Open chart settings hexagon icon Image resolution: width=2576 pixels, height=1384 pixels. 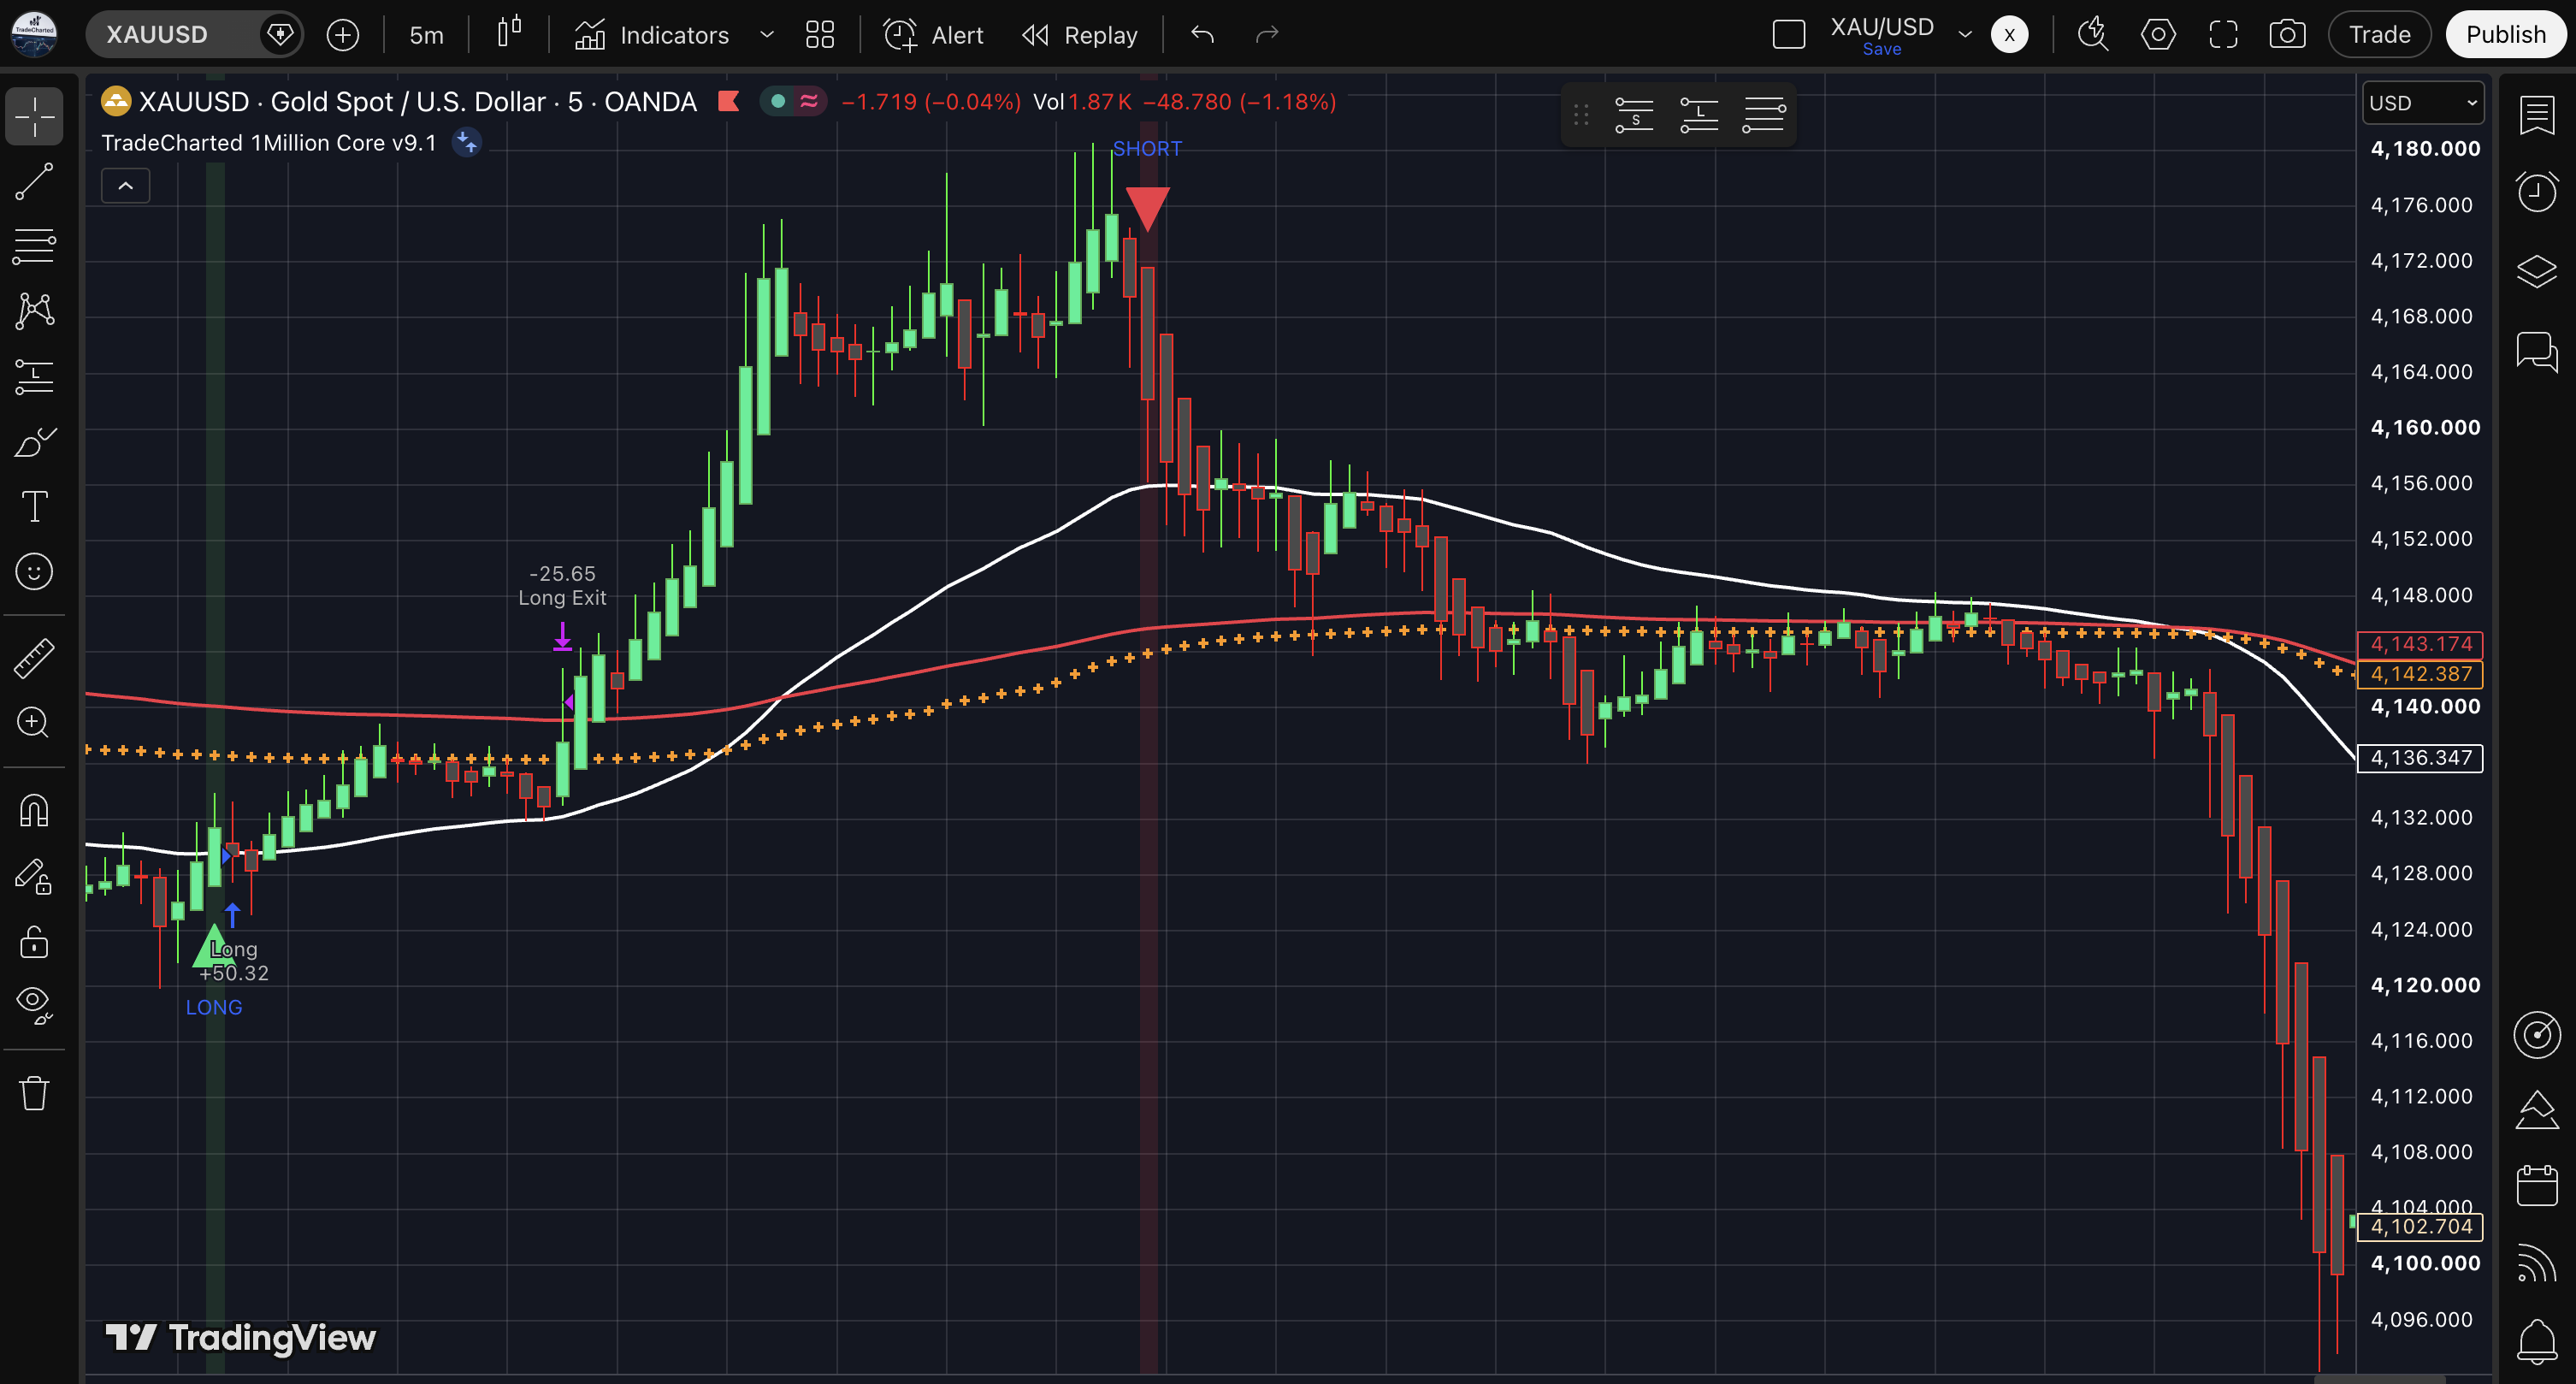[2157, 35]
